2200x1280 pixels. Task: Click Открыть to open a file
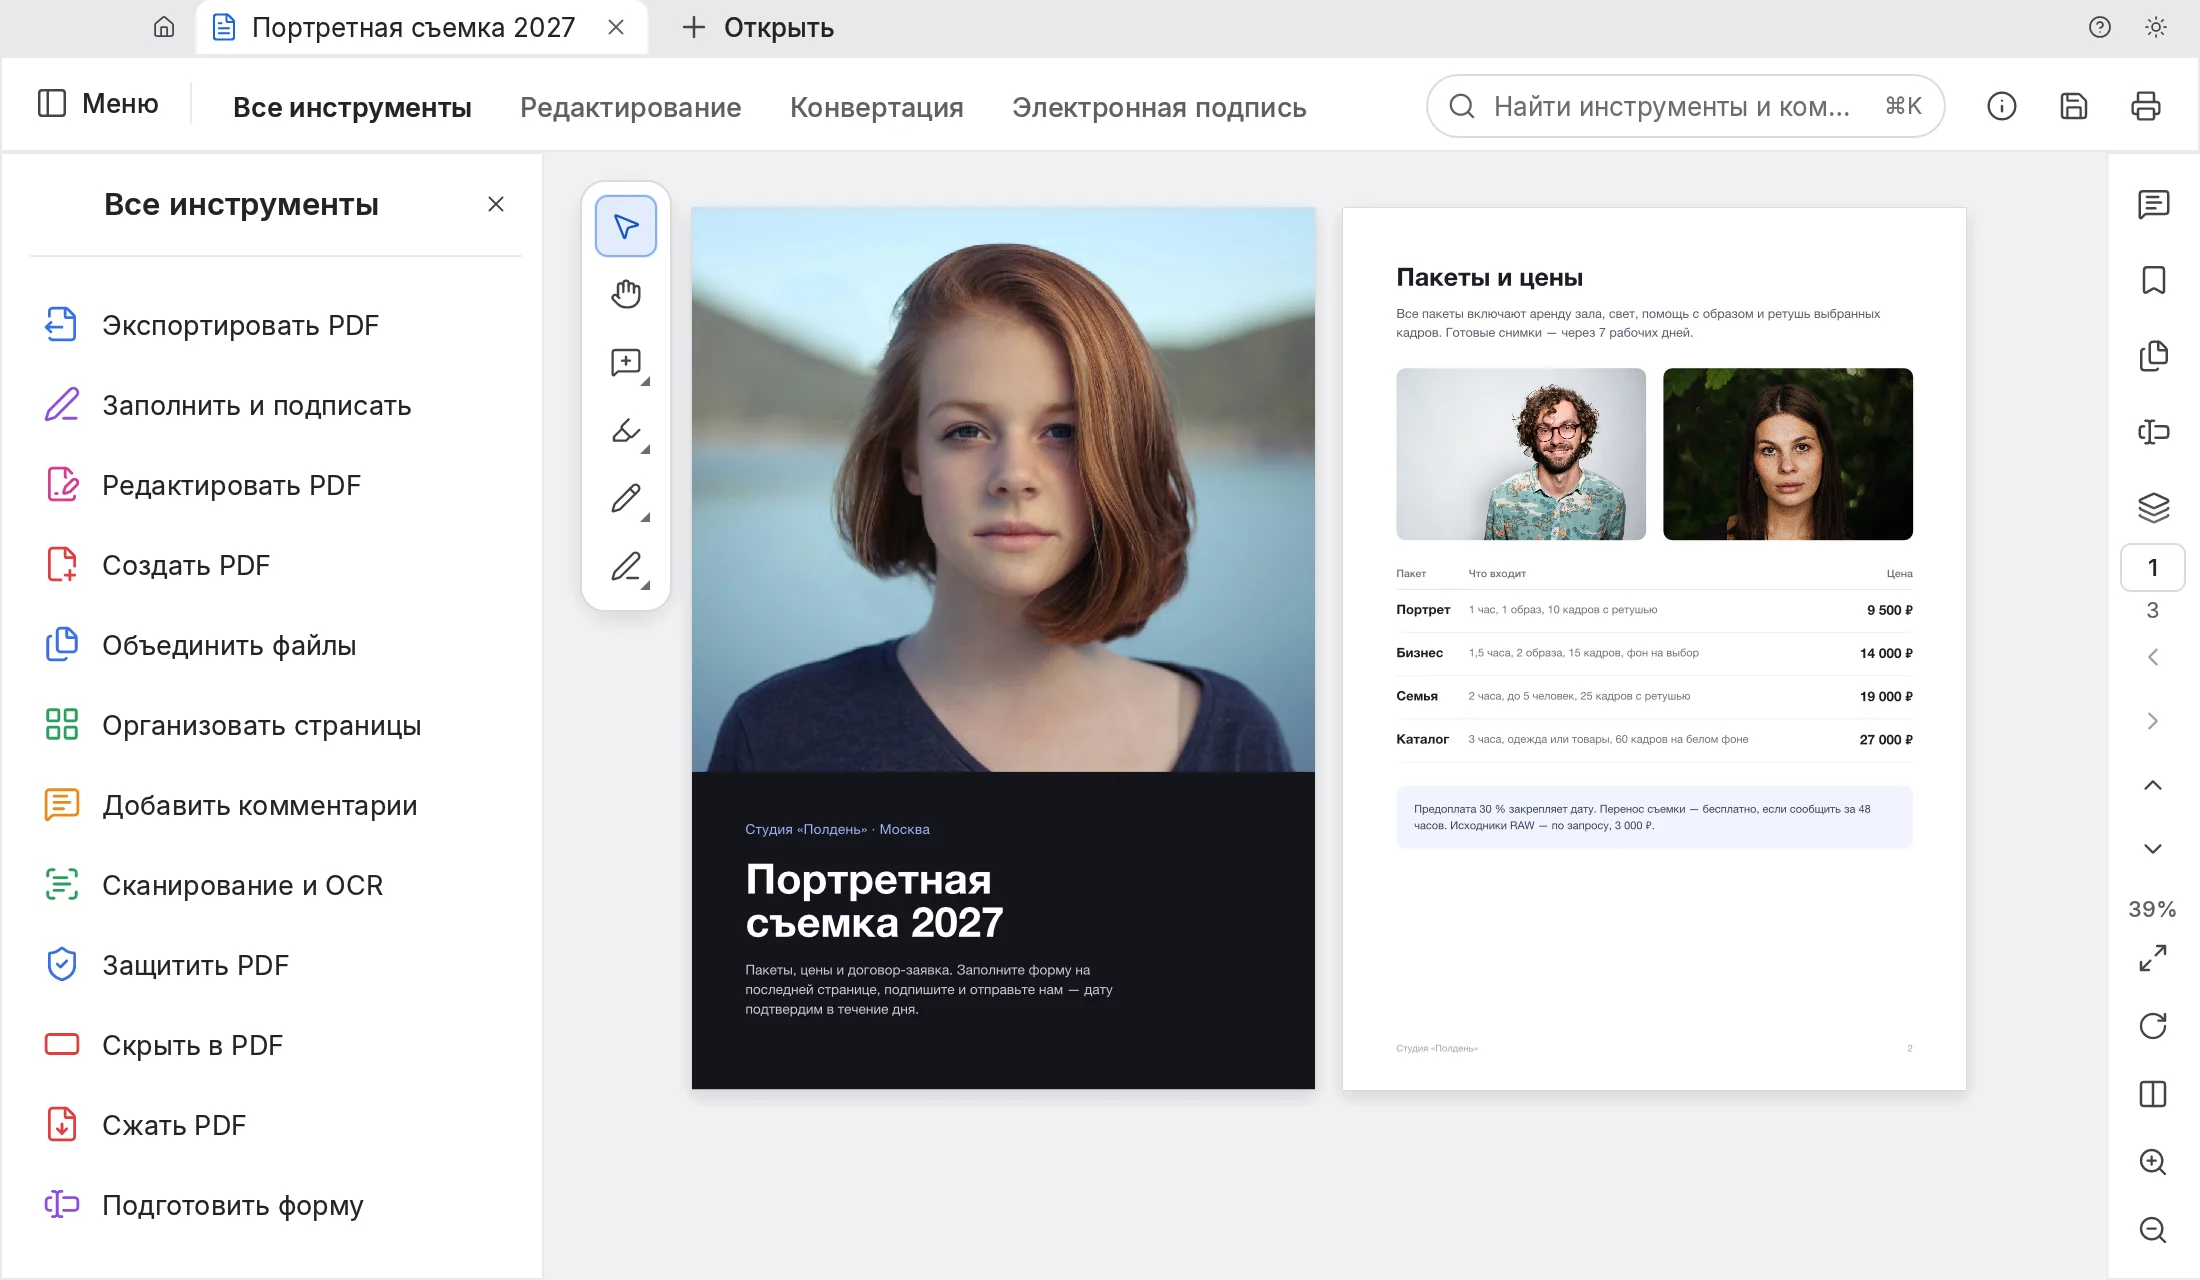[758, 27]
